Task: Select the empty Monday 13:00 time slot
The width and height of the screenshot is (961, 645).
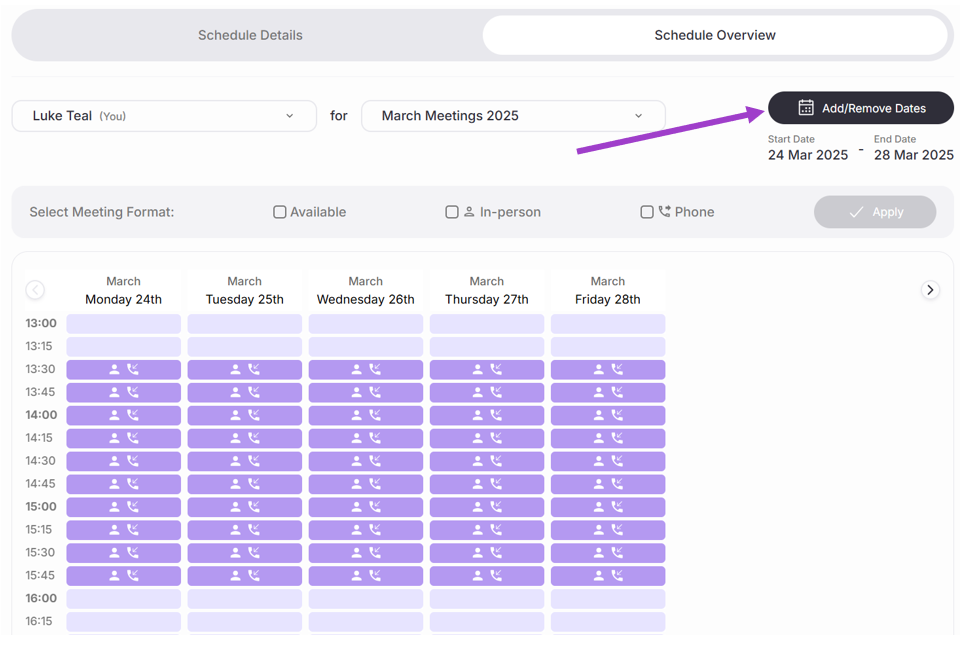Action: (124, 323)
